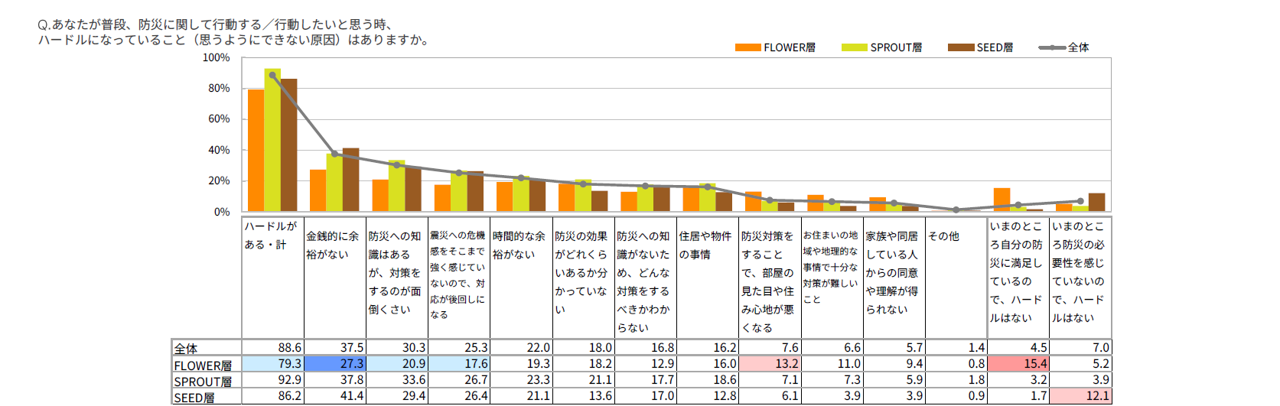The width and height of the screenshot is (1280, 406).
Task: Click the pink highlighted 13.2 cell
Action: [769, 365]
